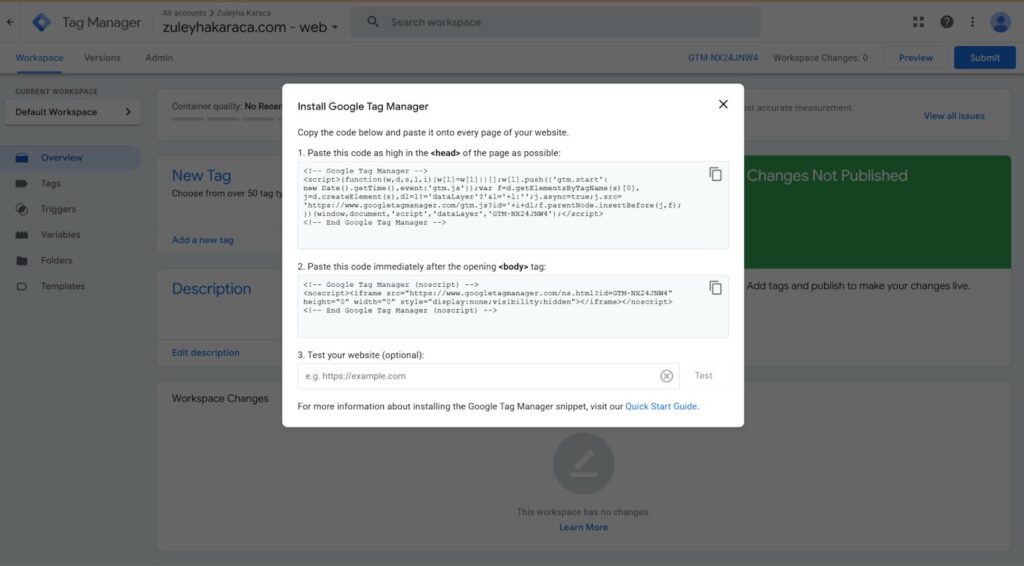Copy the body noscript snippet

pos(715,288)
